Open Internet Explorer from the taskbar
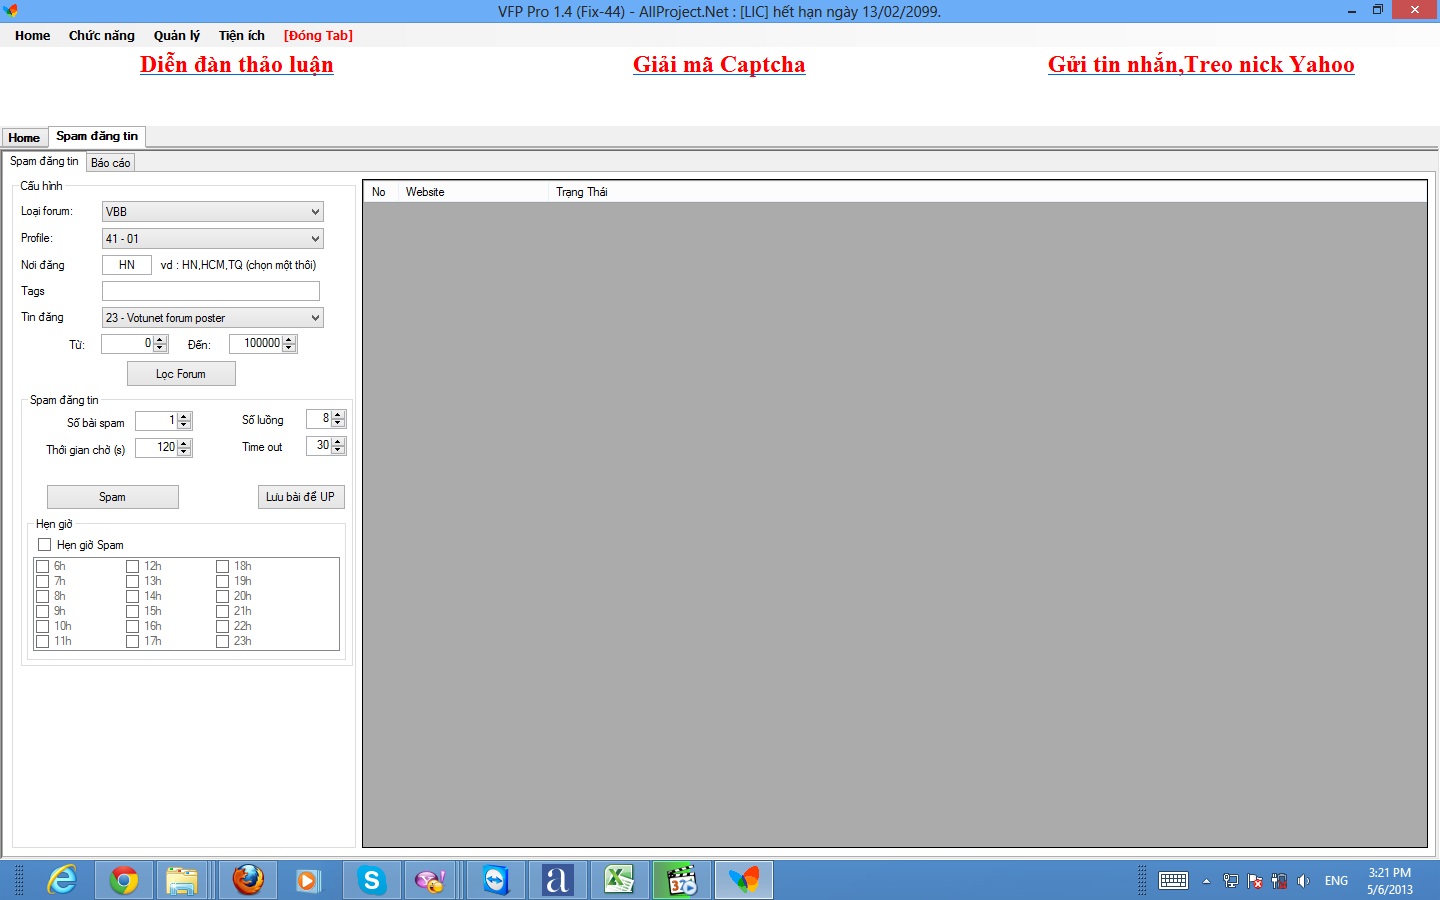This screenshot has height=900, width=1440. pos(62,880)
